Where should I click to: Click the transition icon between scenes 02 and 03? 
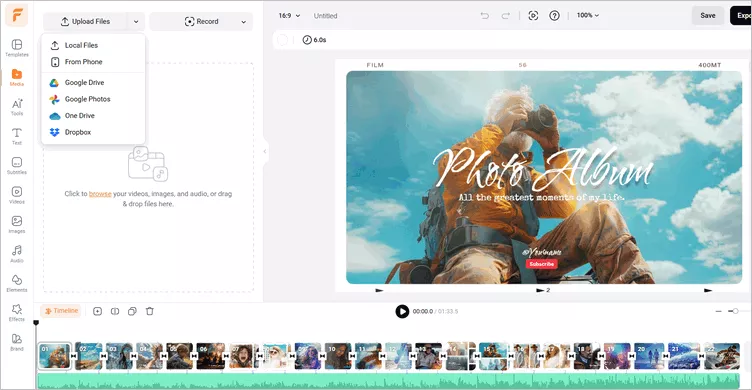coord(104,356)
